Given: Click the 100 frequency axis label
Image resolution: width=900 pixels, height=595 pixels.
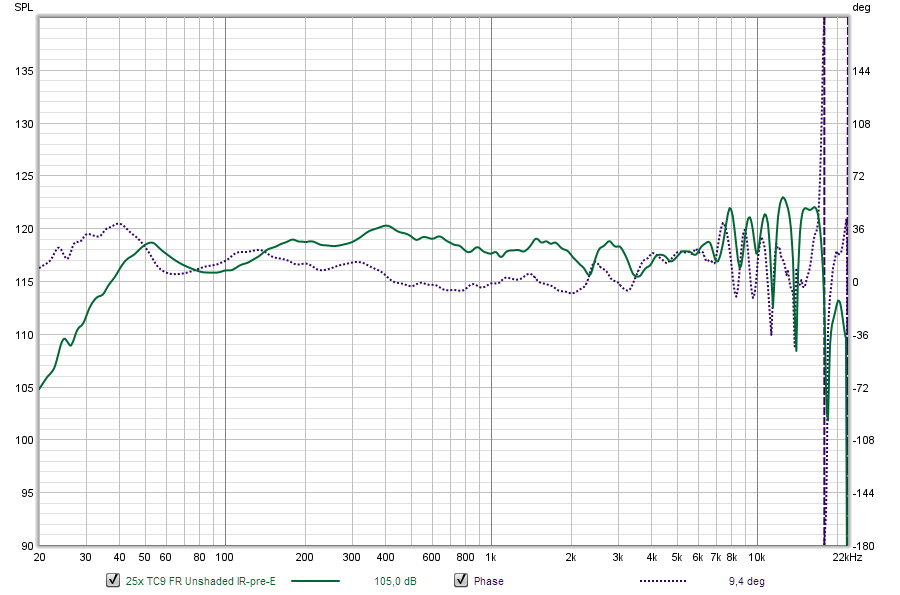Looking at the screenshot, I should click(224, 557).
